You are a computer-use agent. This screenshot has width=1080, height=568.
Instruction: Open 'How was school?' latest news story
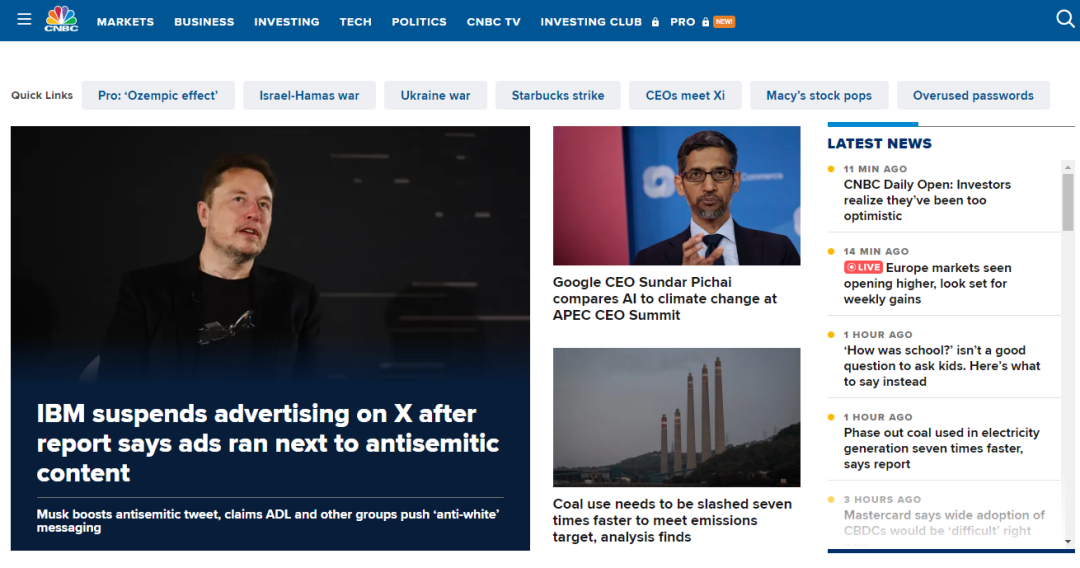(x=942, y=366)
